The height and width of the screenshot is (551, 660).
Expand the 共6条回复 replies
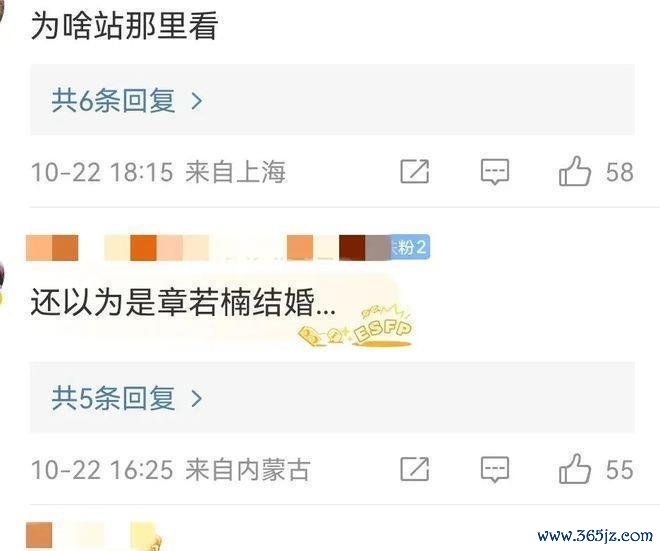click(x=332, y=100)
